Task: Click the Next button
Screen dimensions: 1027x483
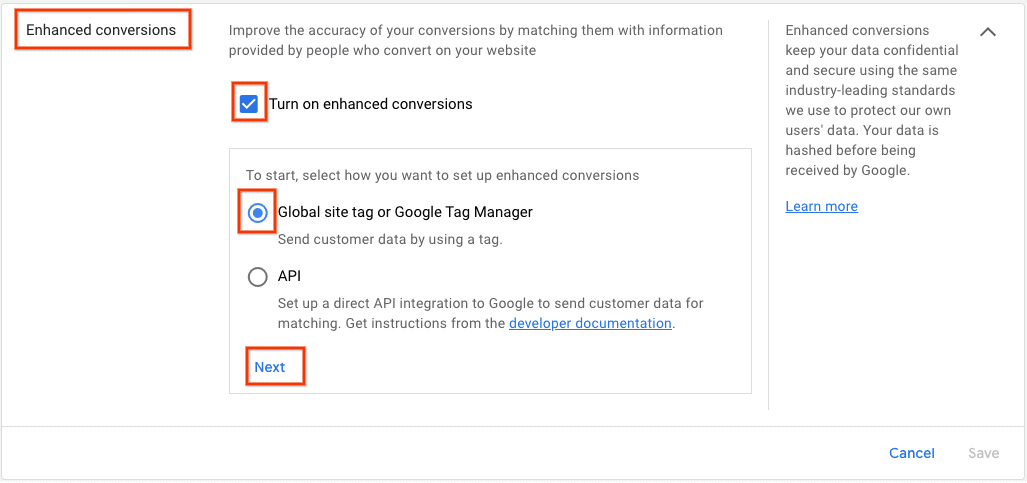Action: (x=270, y=367)
